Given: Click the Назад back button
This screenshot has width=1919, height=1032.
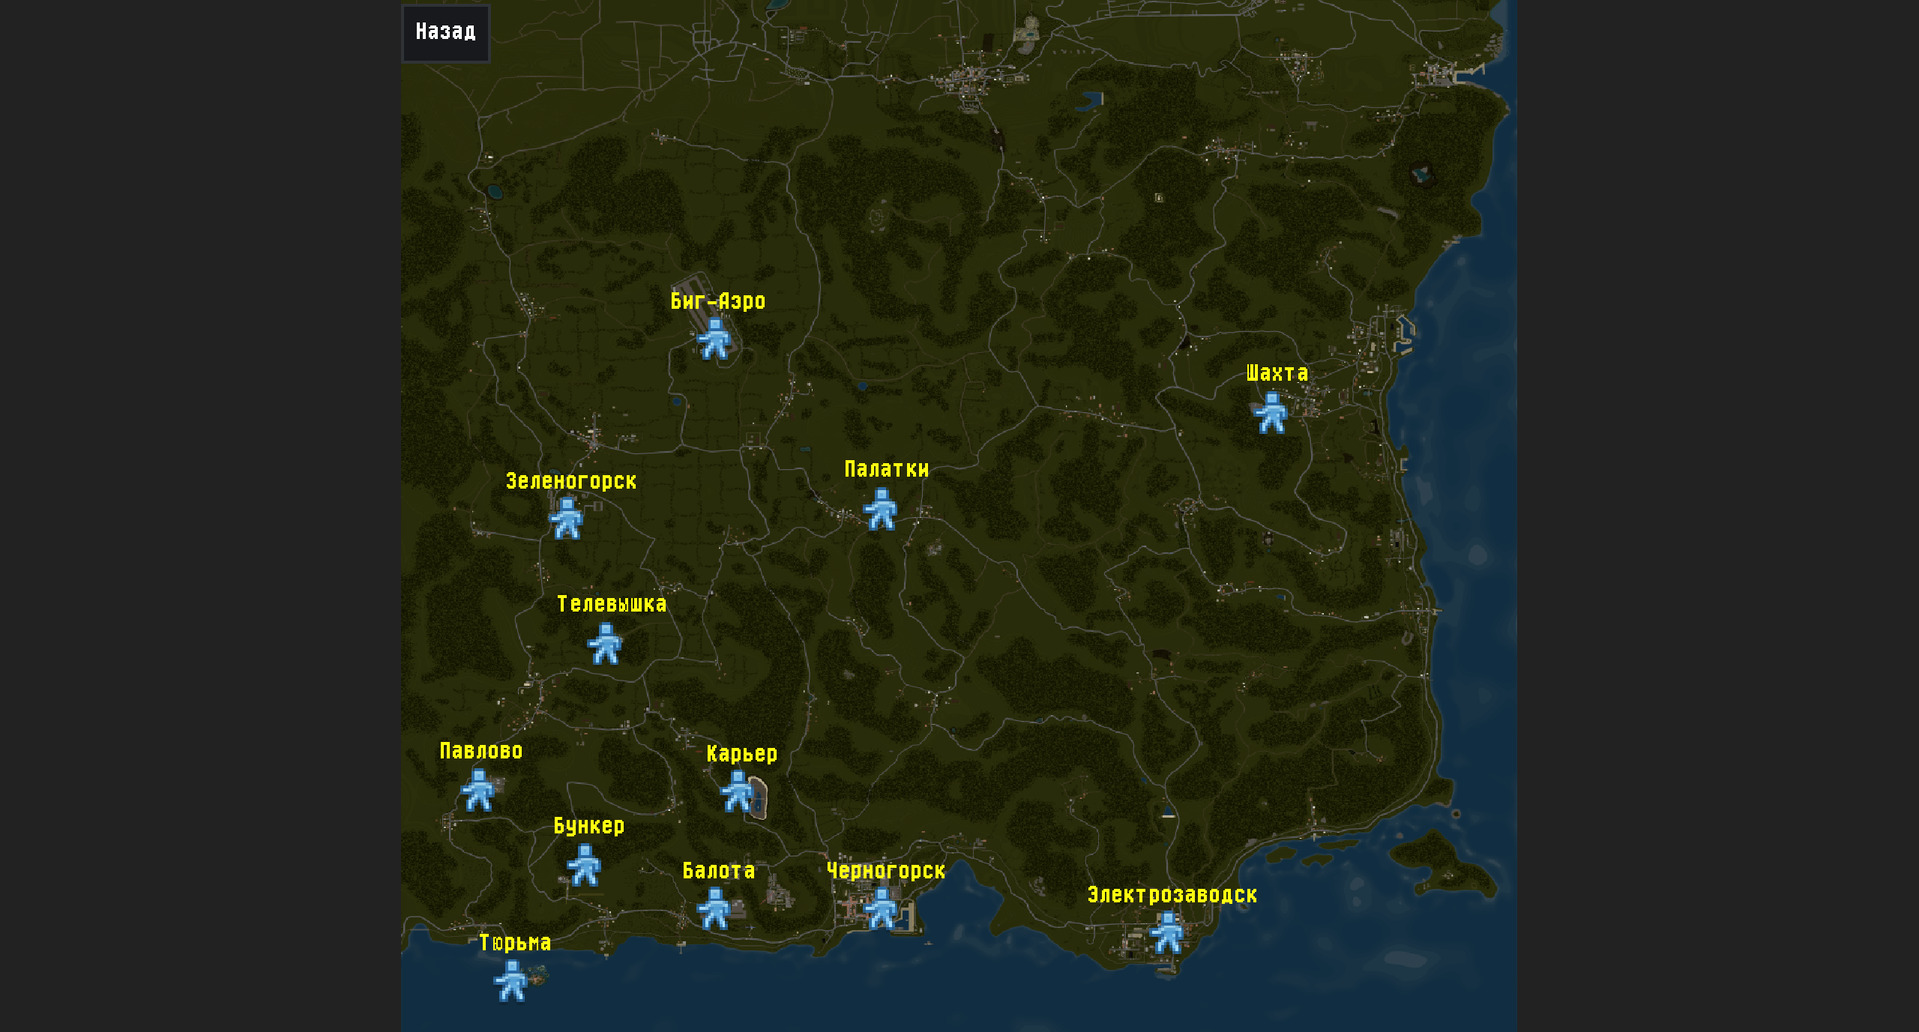Looking at the screenshot, I should (446, 33).
